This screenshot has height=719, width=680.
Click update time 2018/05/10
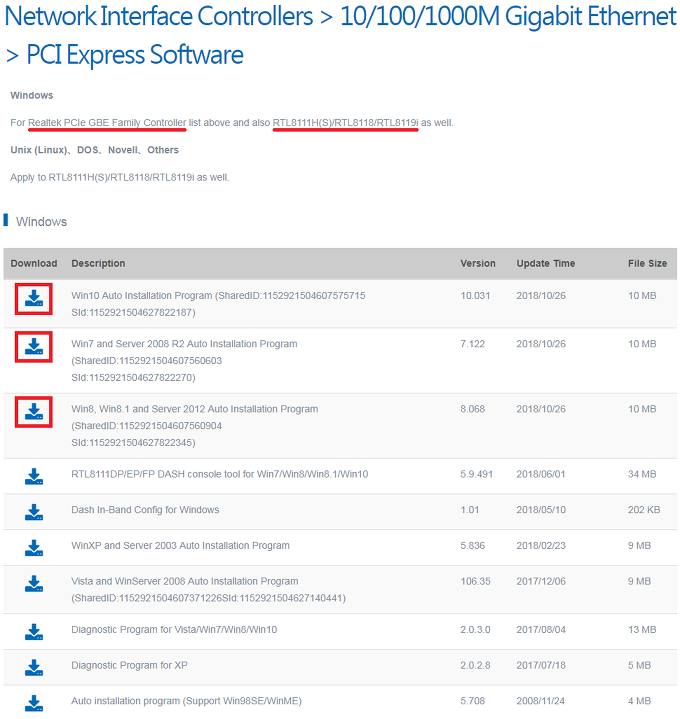coord(541,510)
